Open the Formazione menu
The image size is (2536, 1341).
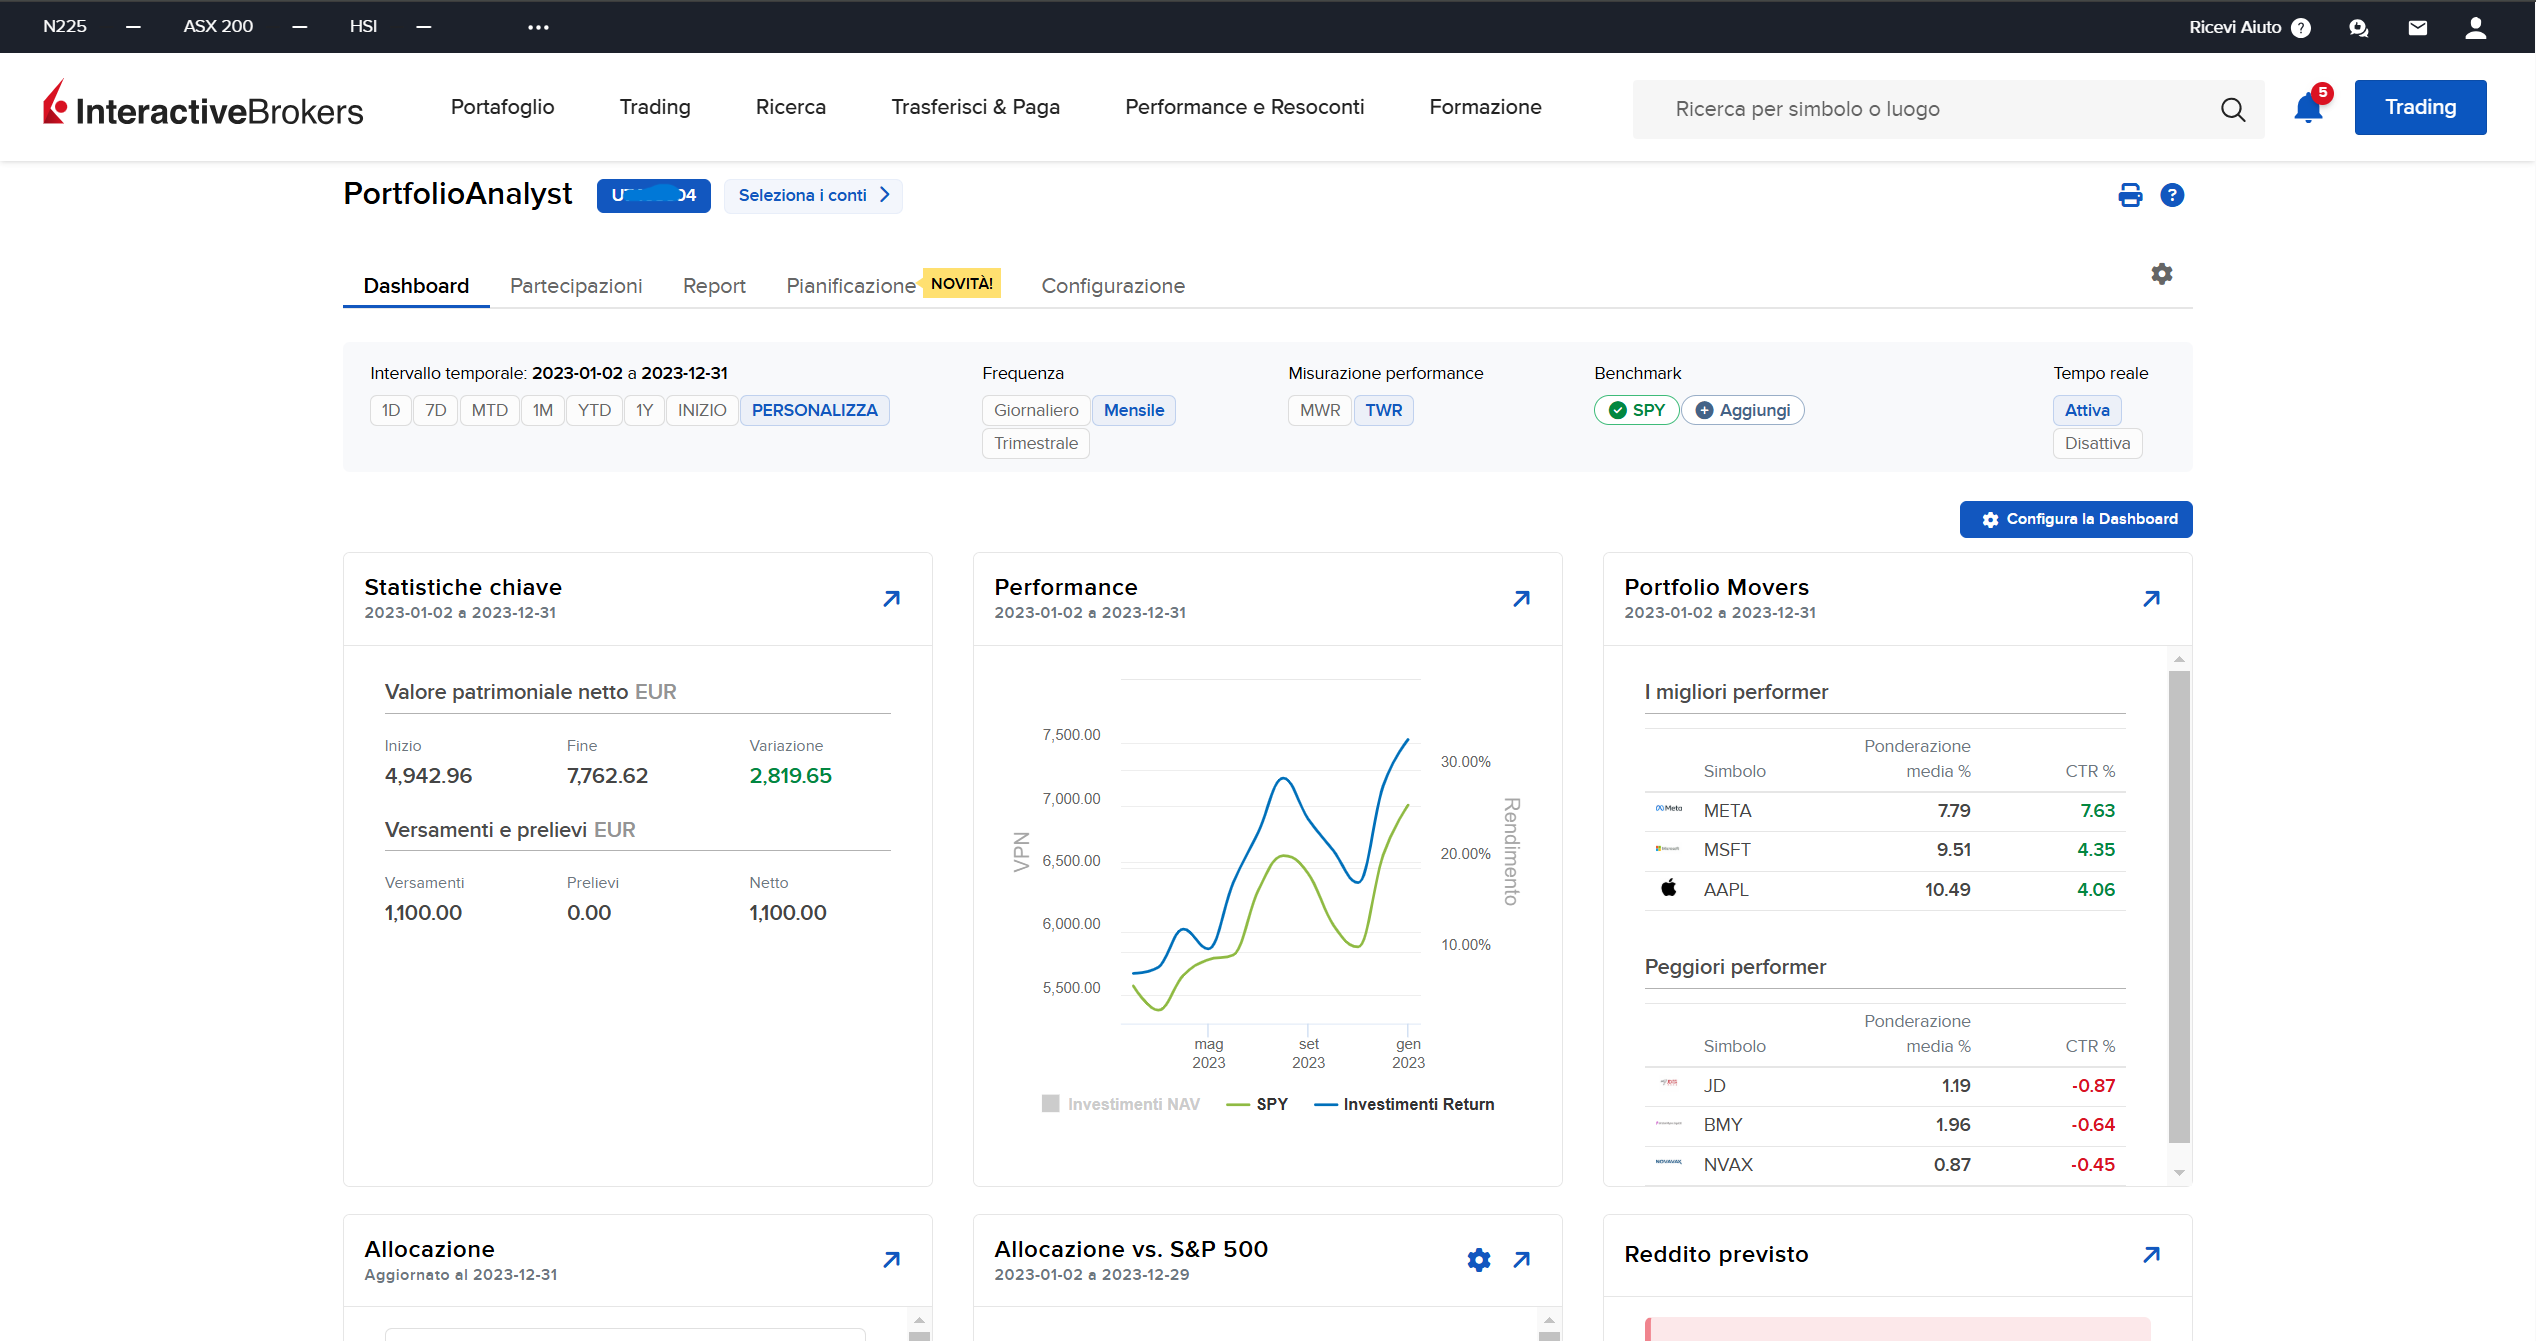[x=1486, y=107]
